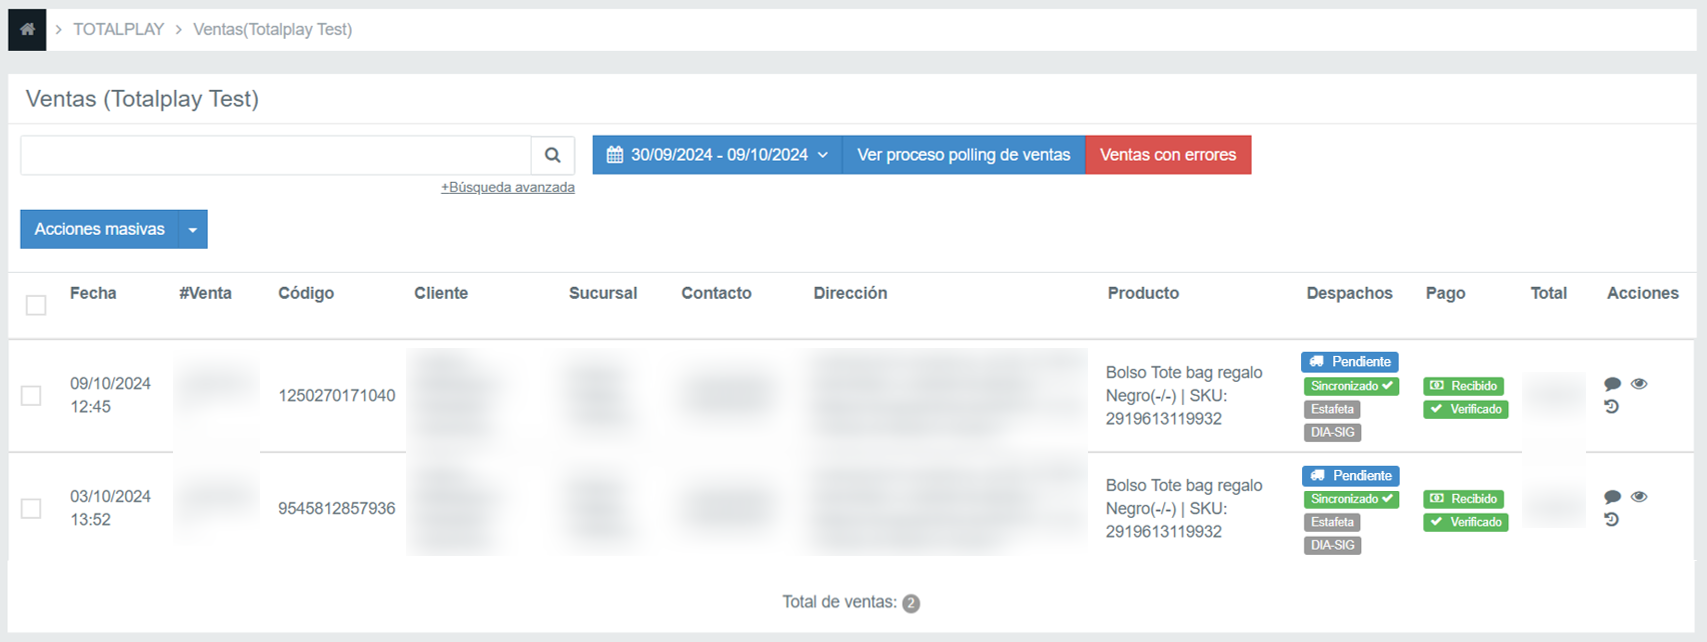Click the Producto column header

1143,293
